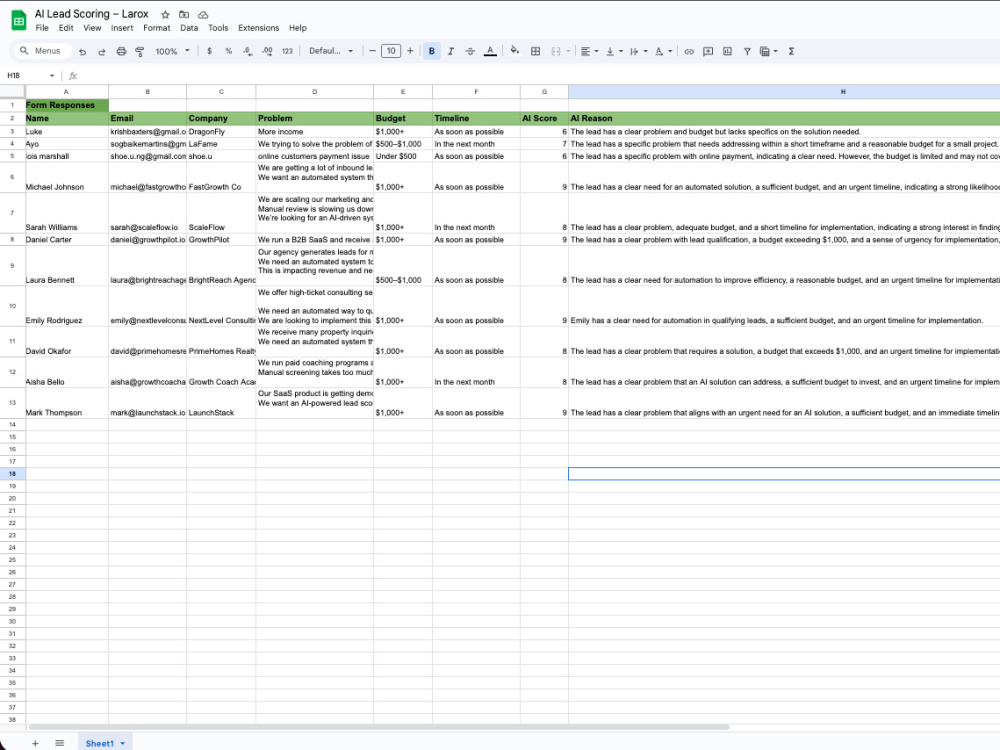The width and height of the screenshot is (1000, 750).
Task: Open the text color picker
Action: pyautogui.click(x=490, y=51)
